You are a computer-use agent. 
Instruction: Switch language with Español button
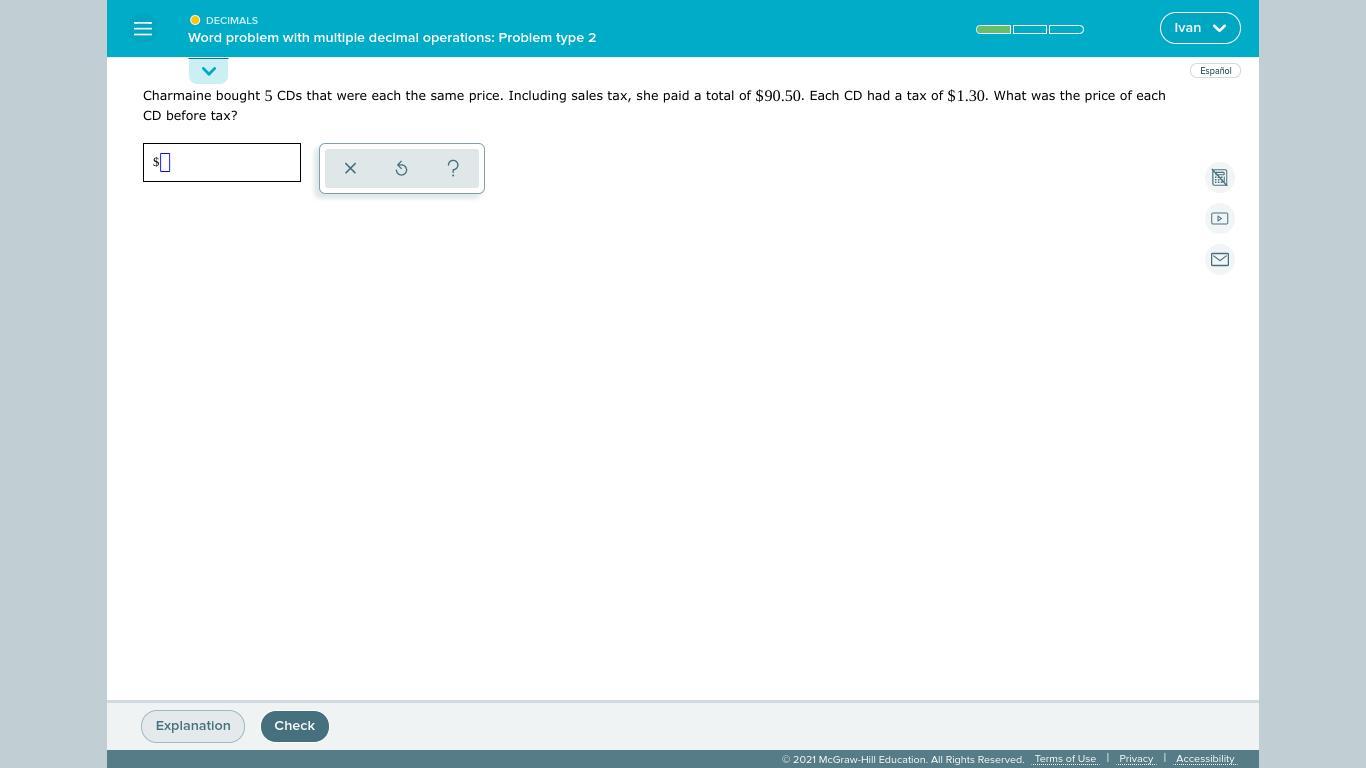tap(1215, 70)
